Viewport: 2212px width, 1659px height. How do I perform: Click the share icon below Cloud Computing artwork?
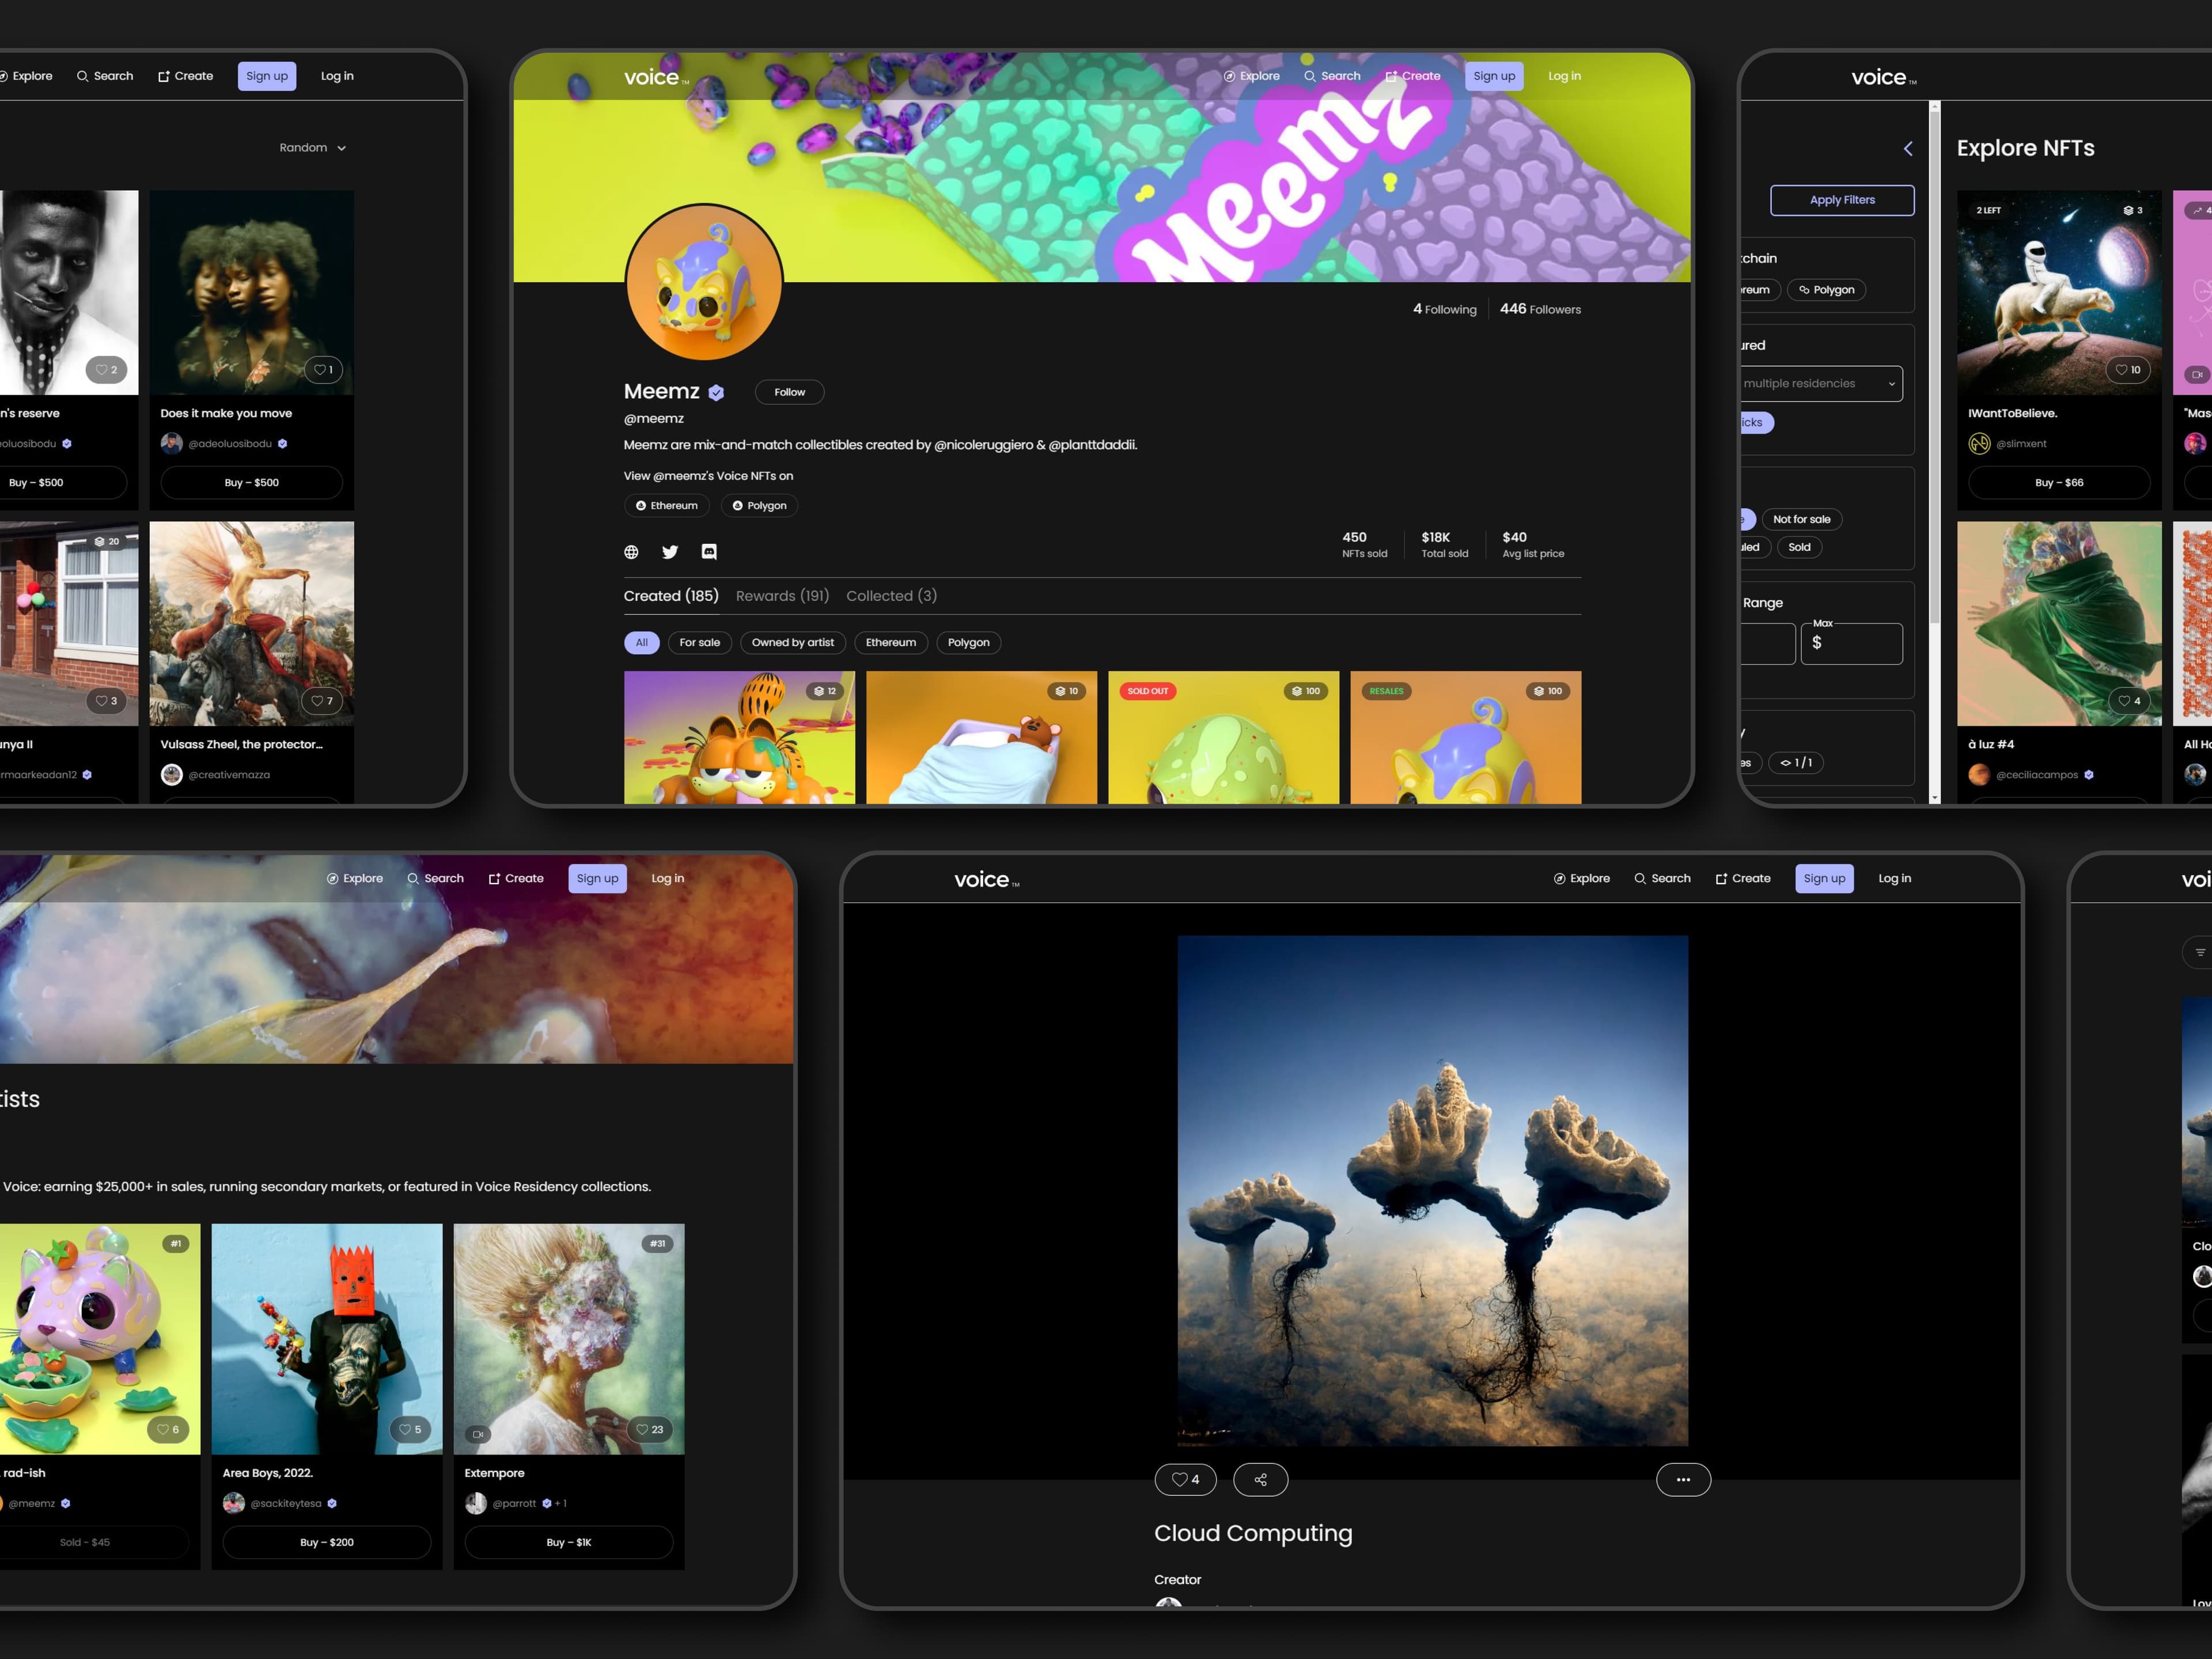[x=1260, y=1480]
